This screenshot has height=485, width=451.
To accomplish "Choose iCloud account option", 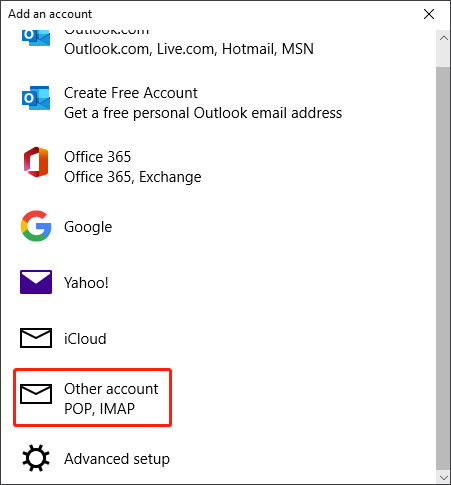I will pyautogui.click(x=85, y=339).
